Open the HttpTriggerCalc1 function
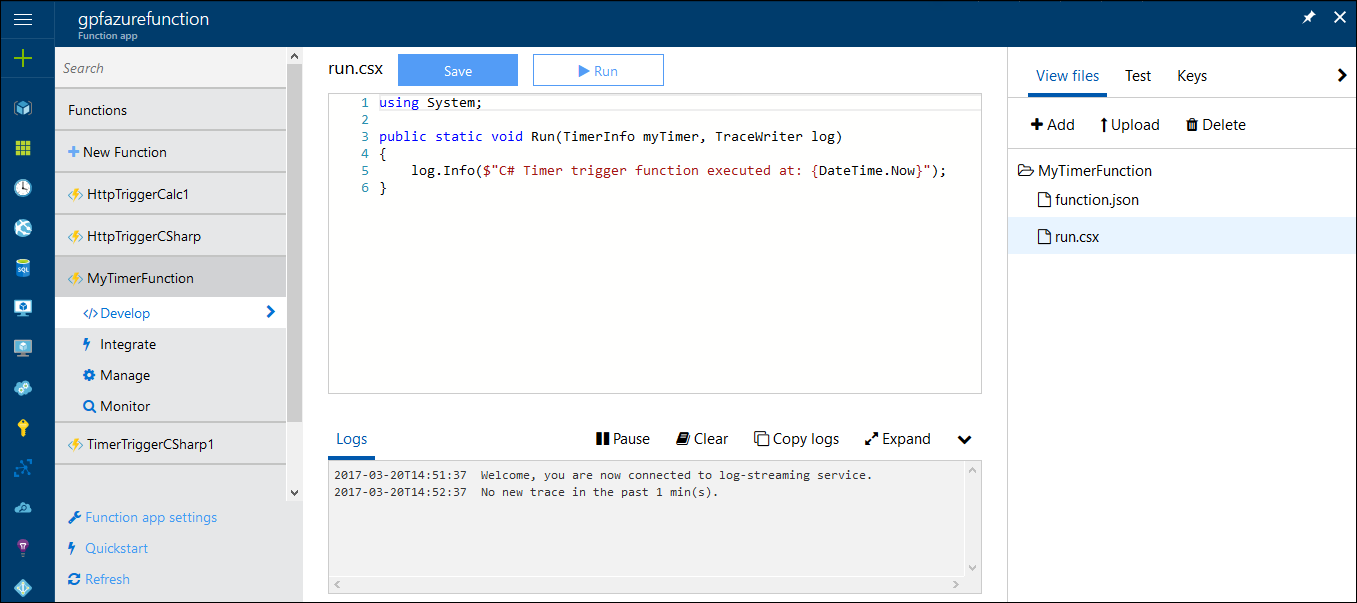 tap(170, 194)
